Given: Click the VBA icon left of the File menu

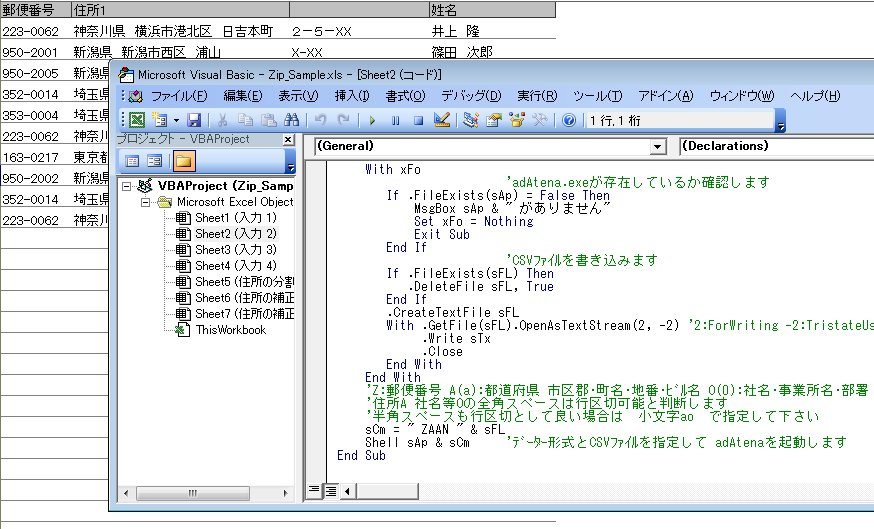Looking at the screenshot, I should coord(135,96).
